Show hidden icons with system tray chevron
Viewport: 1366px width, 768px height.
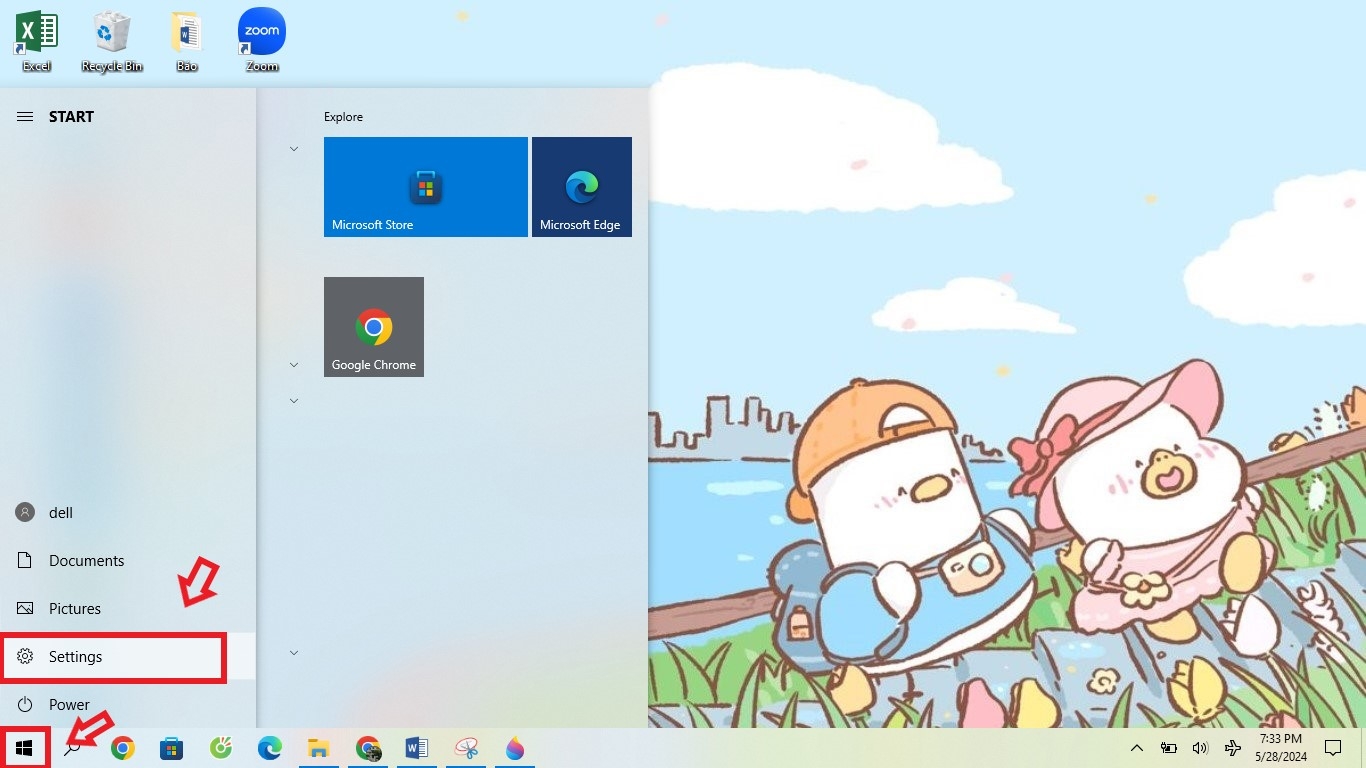pyautogui.click(x=1136, y=748)
